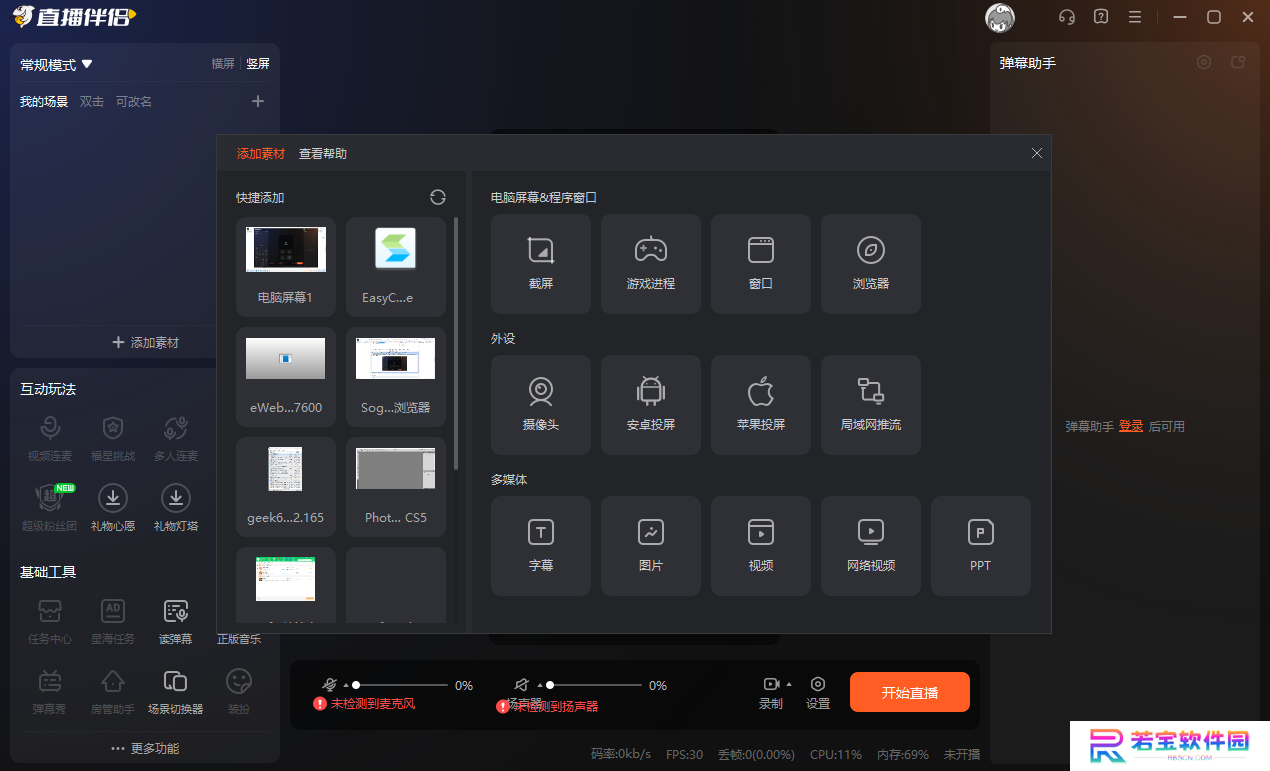
Task: Click 开始直播 start streaming button
Action: [x=910, y=692]
